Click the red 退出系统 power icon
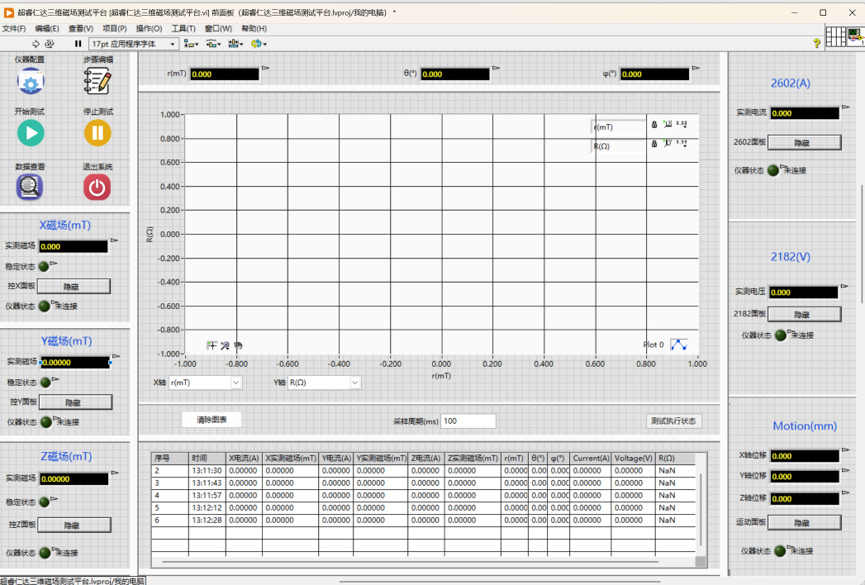The image size is (865, 585). tap(97, 186)
